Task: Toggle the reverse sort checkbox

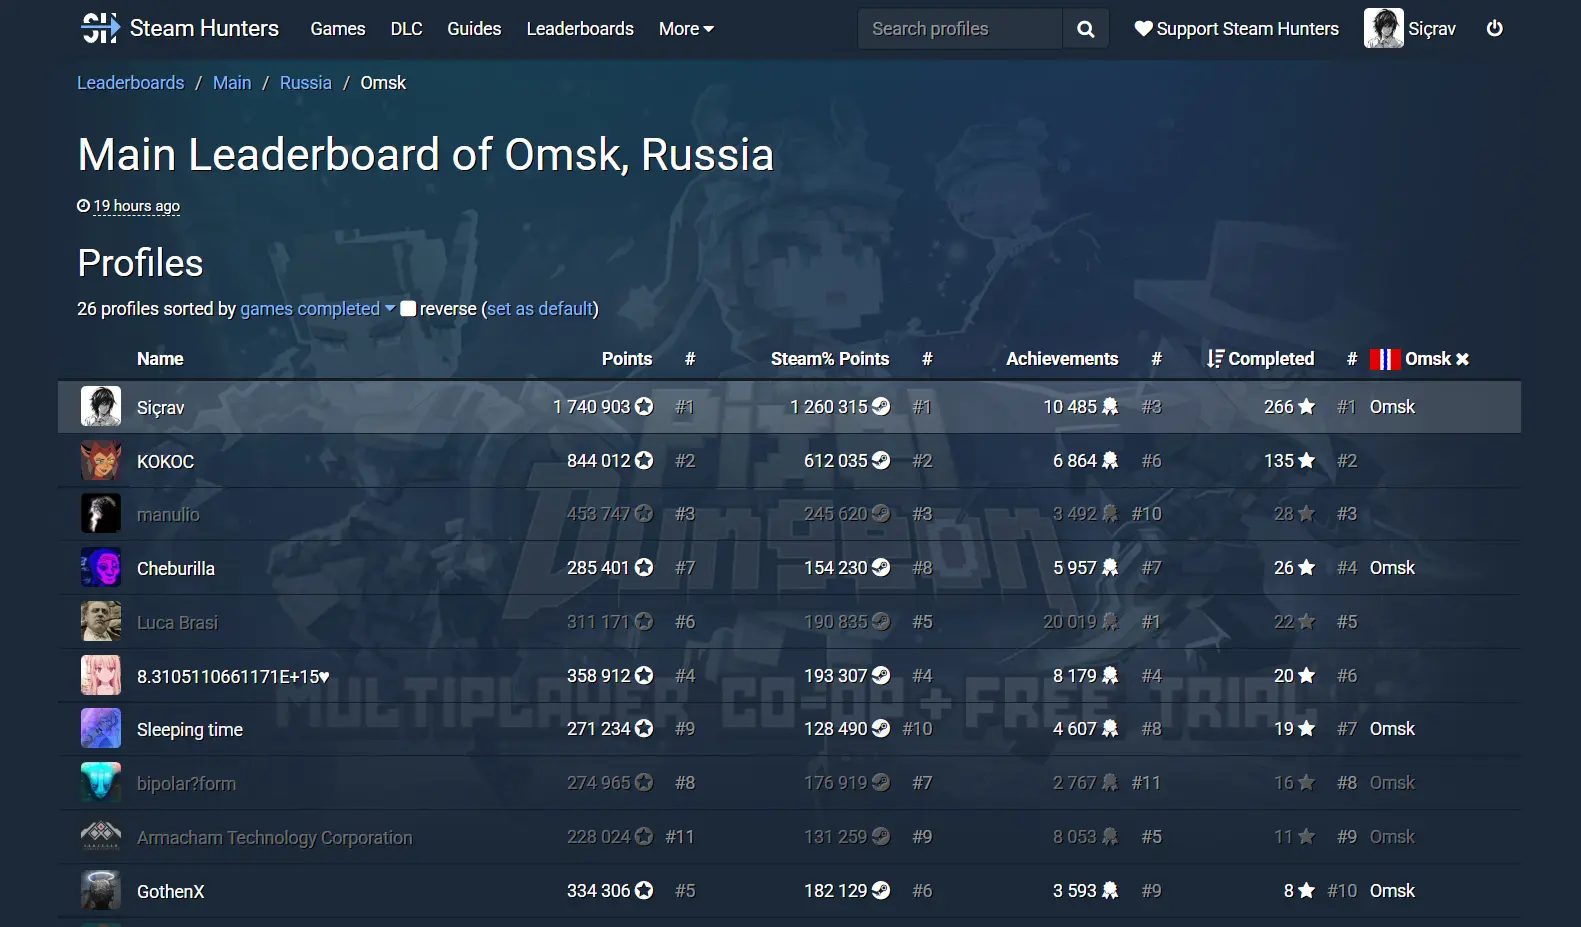Action: point(408,309)
